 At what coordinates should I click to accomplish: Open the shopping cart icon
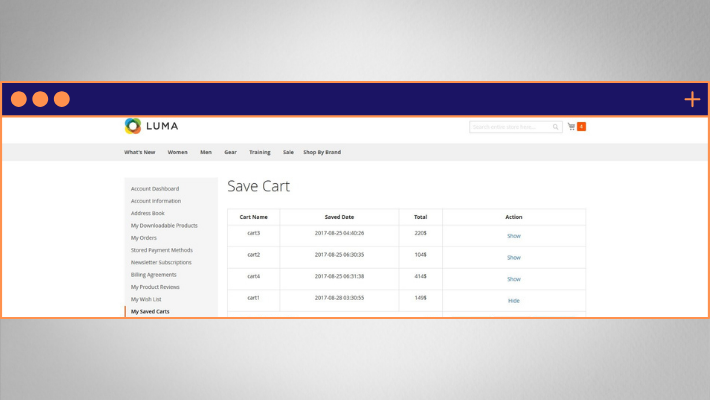click(x=571, y=127)
